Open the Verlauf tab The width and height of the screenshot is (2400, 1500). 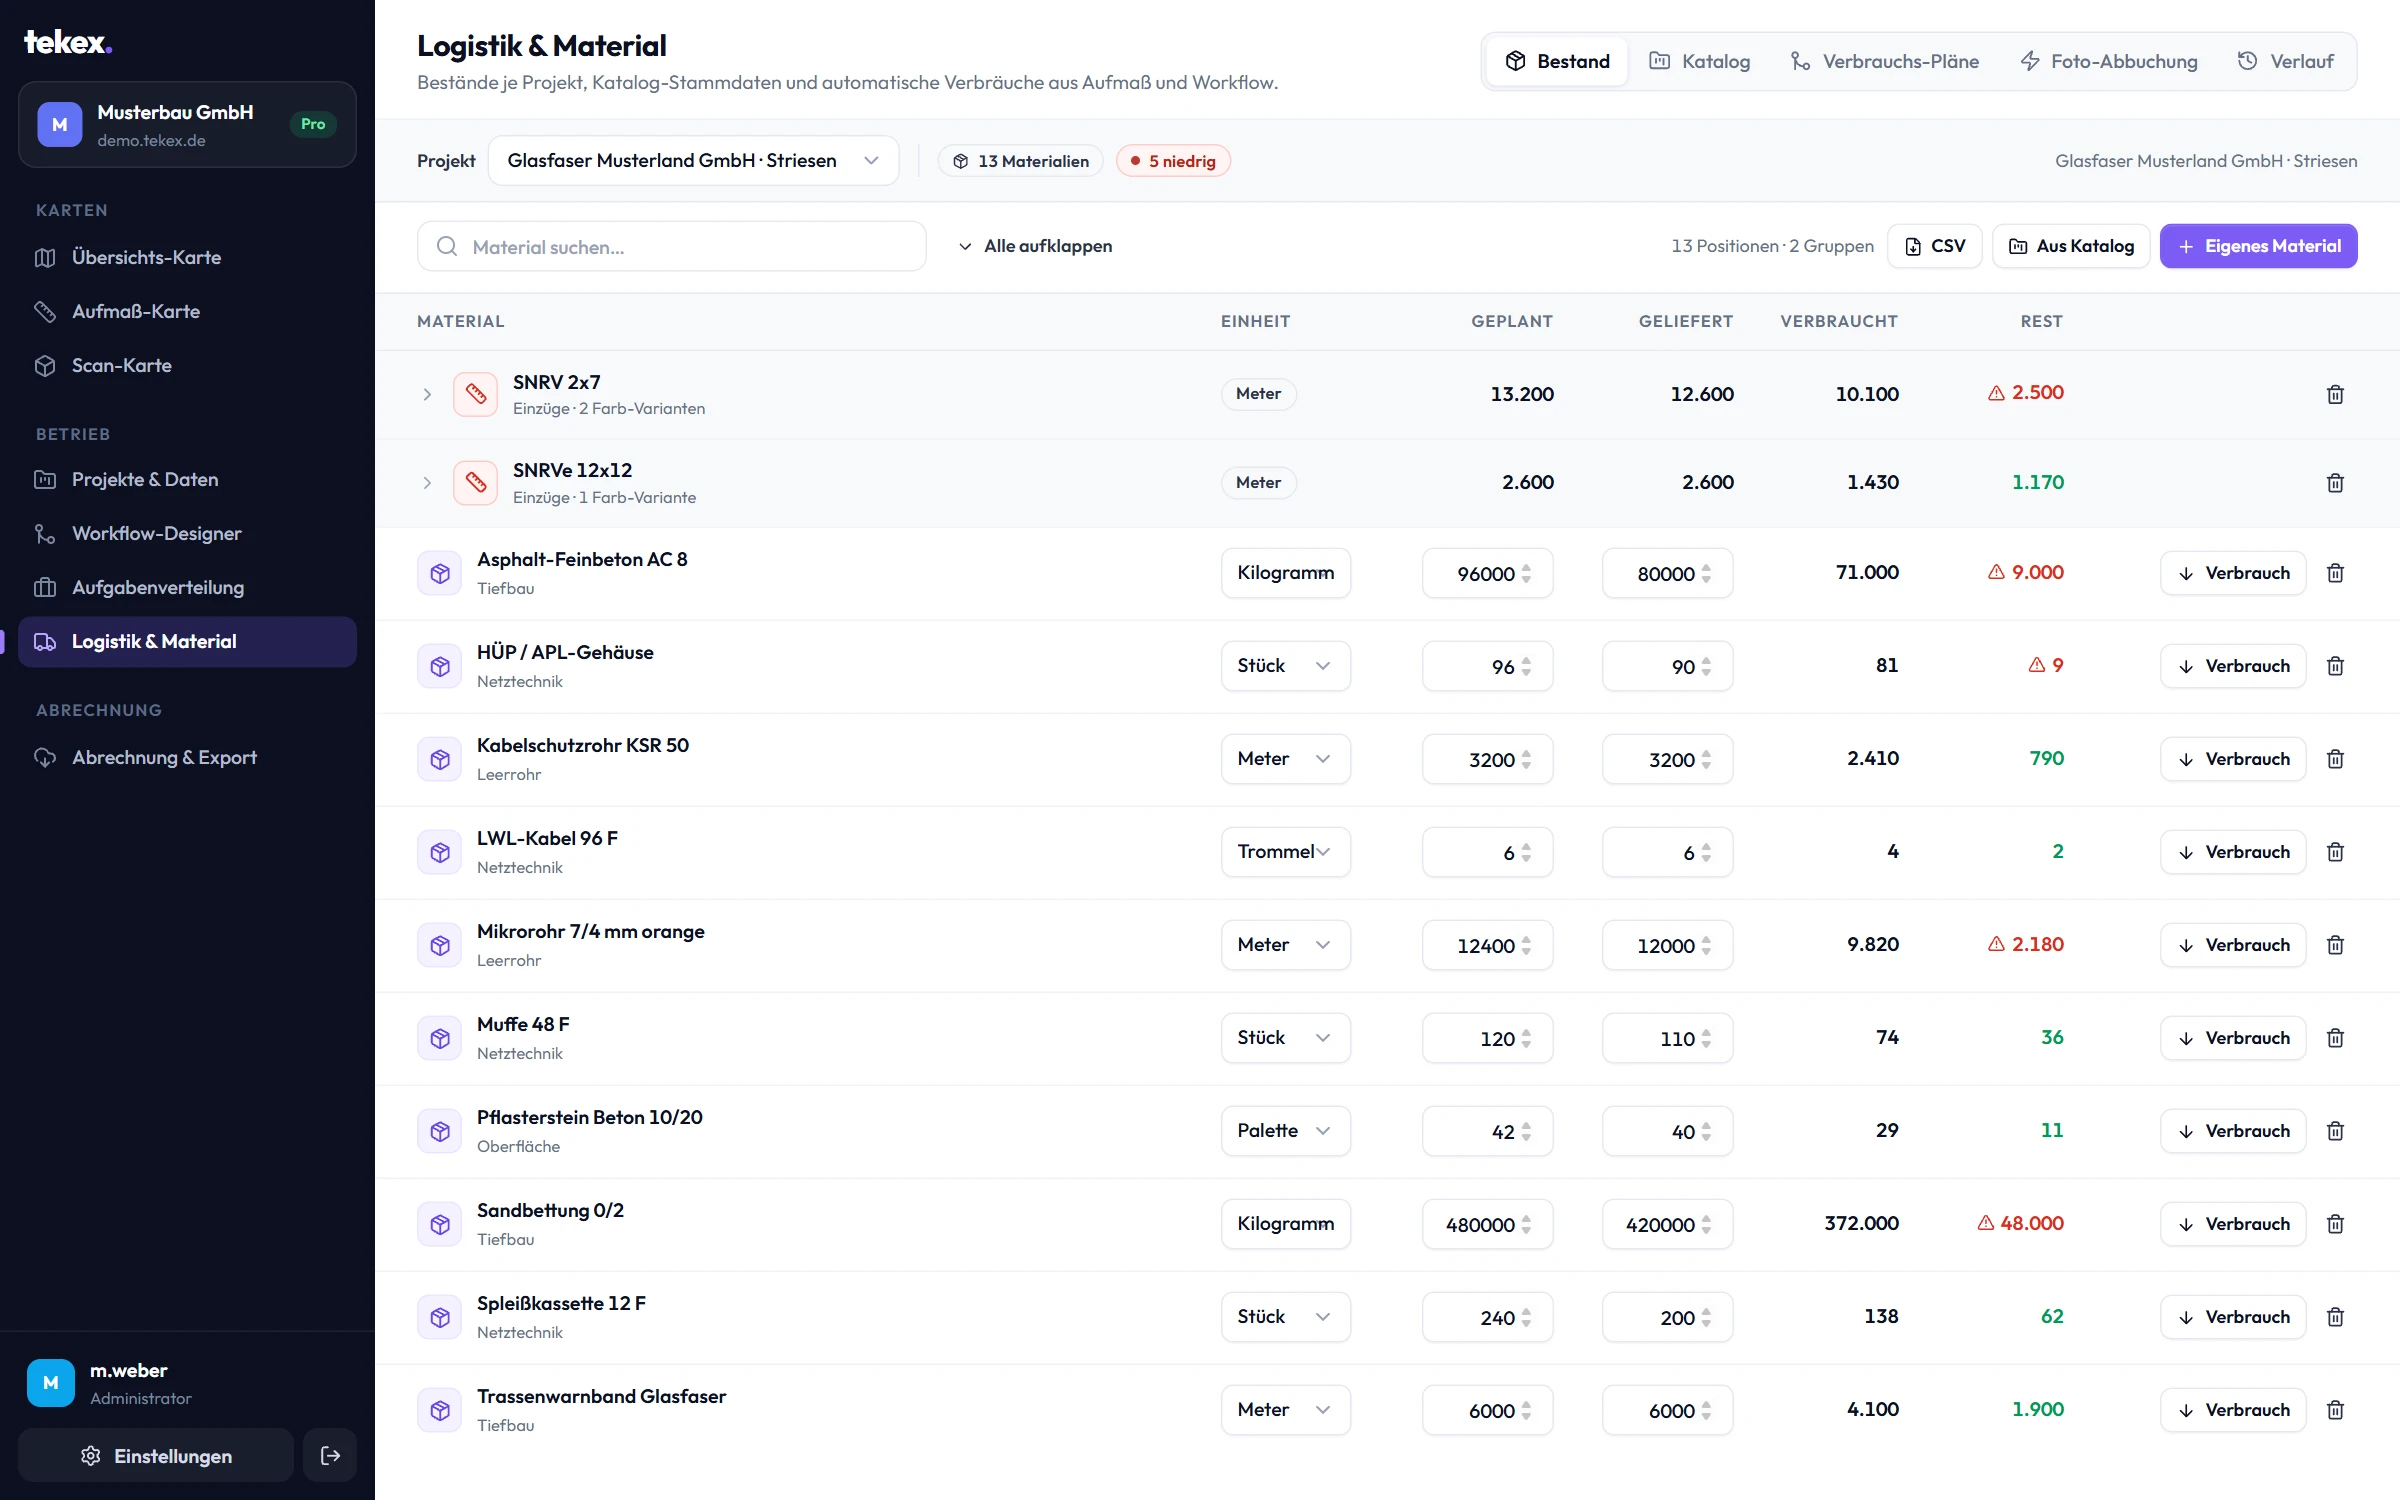[2285, 61]
